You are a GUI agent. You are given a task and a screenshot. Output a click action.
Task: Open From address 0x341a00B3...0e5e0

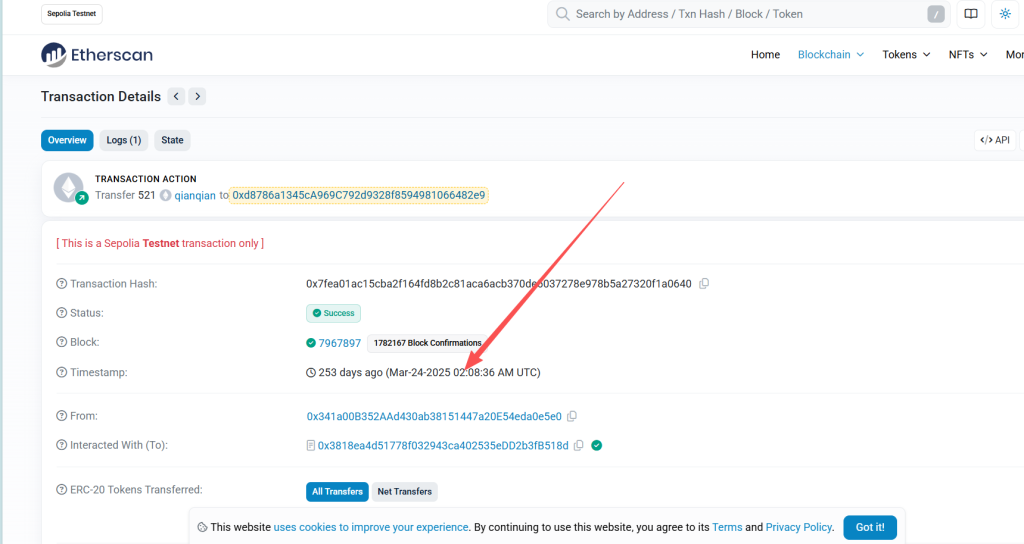pyautogui.click(x=434, y=416)
